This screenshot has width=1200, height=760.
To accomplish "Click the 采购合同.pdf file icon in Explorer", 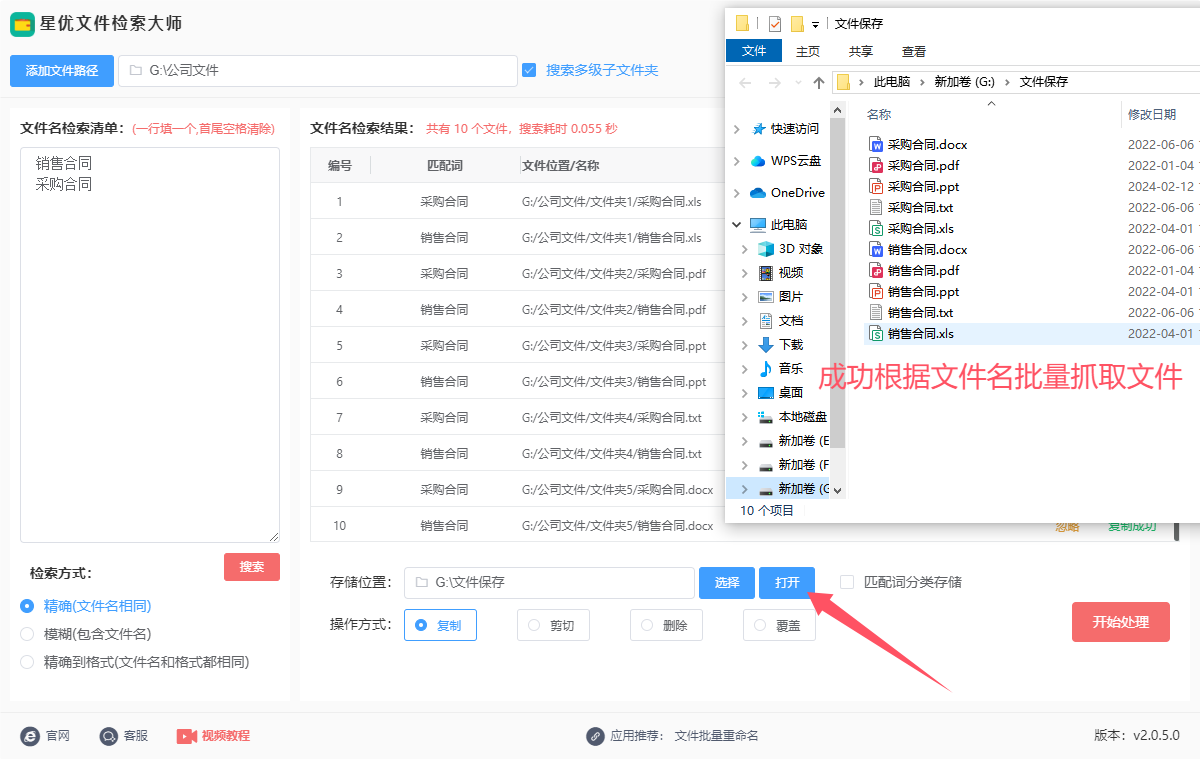I will (877, 166).
